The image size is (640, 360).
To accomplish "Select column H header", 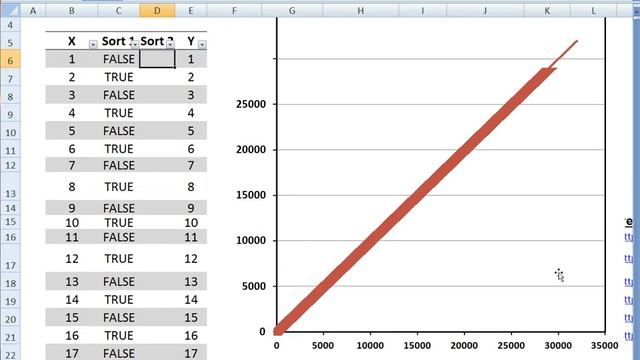I will coord(360,11).
